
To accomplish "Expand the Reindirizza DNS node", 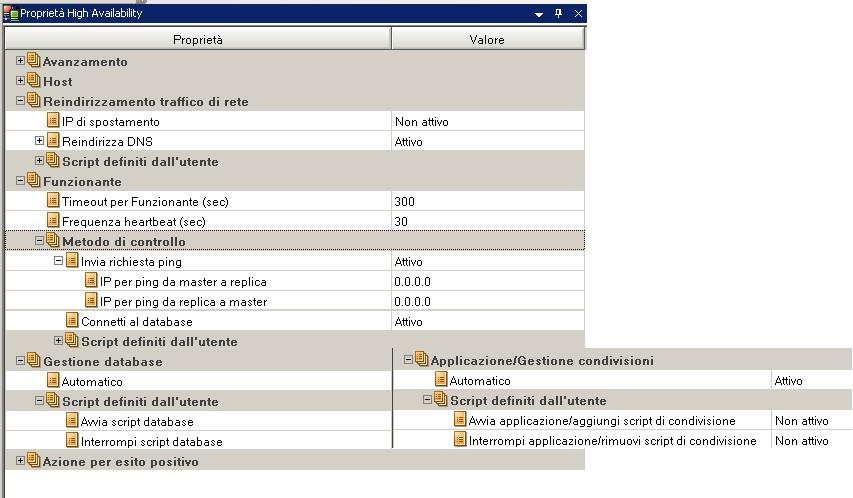I will click(x=39, y=140).
